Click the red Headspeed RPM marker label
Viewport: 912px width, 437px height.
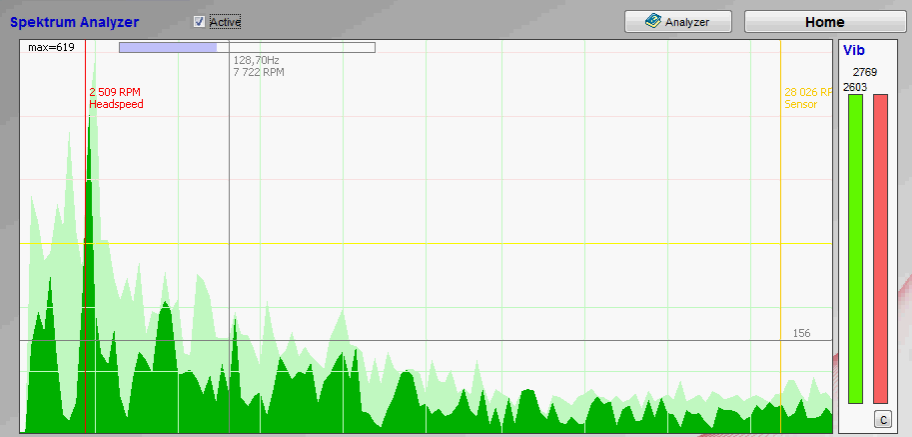(x=115, y=98)
